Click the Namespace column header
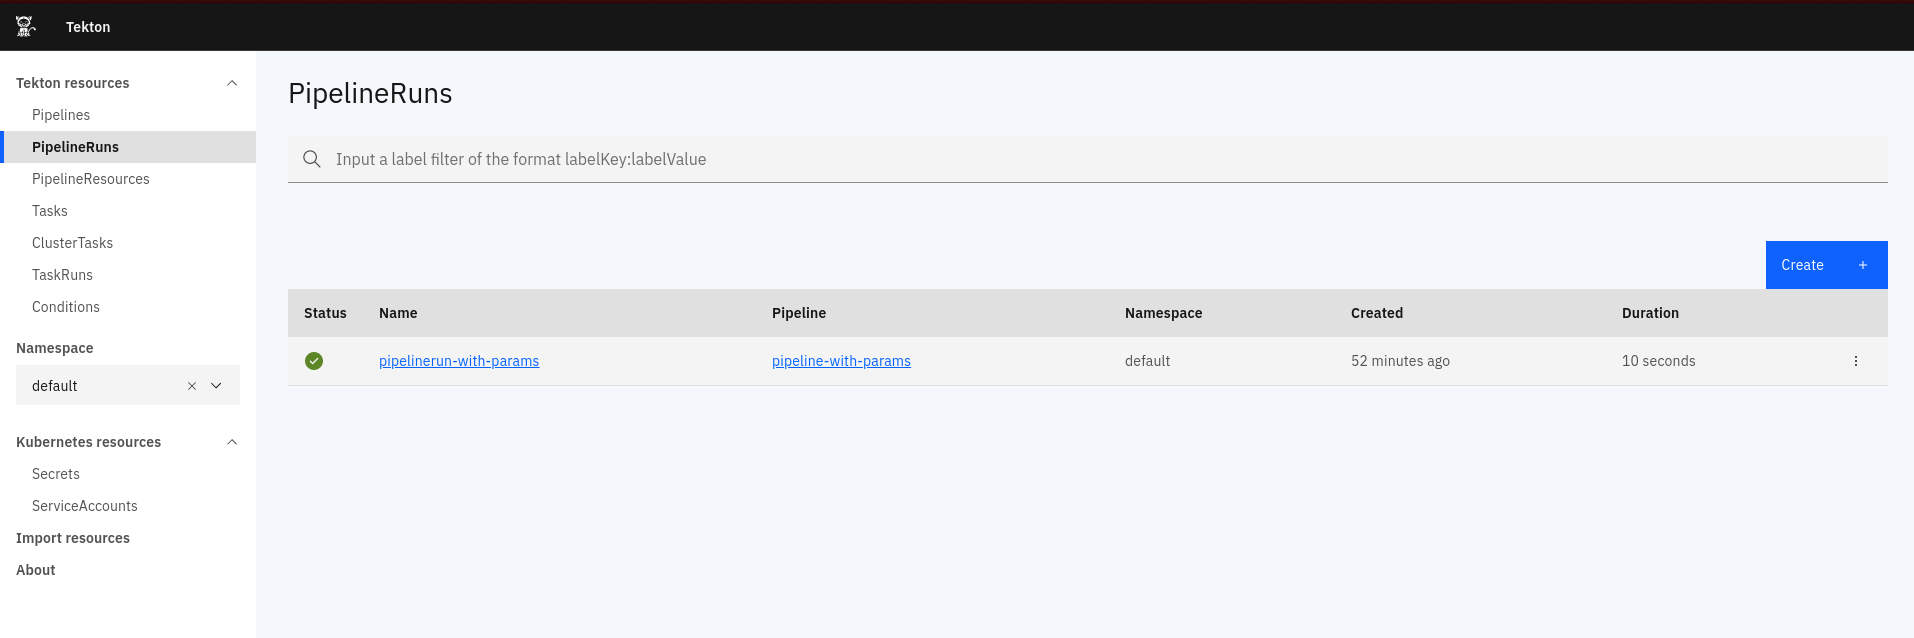The height and width of the screenshot is (638, 1914). [x=1163, y=313]
